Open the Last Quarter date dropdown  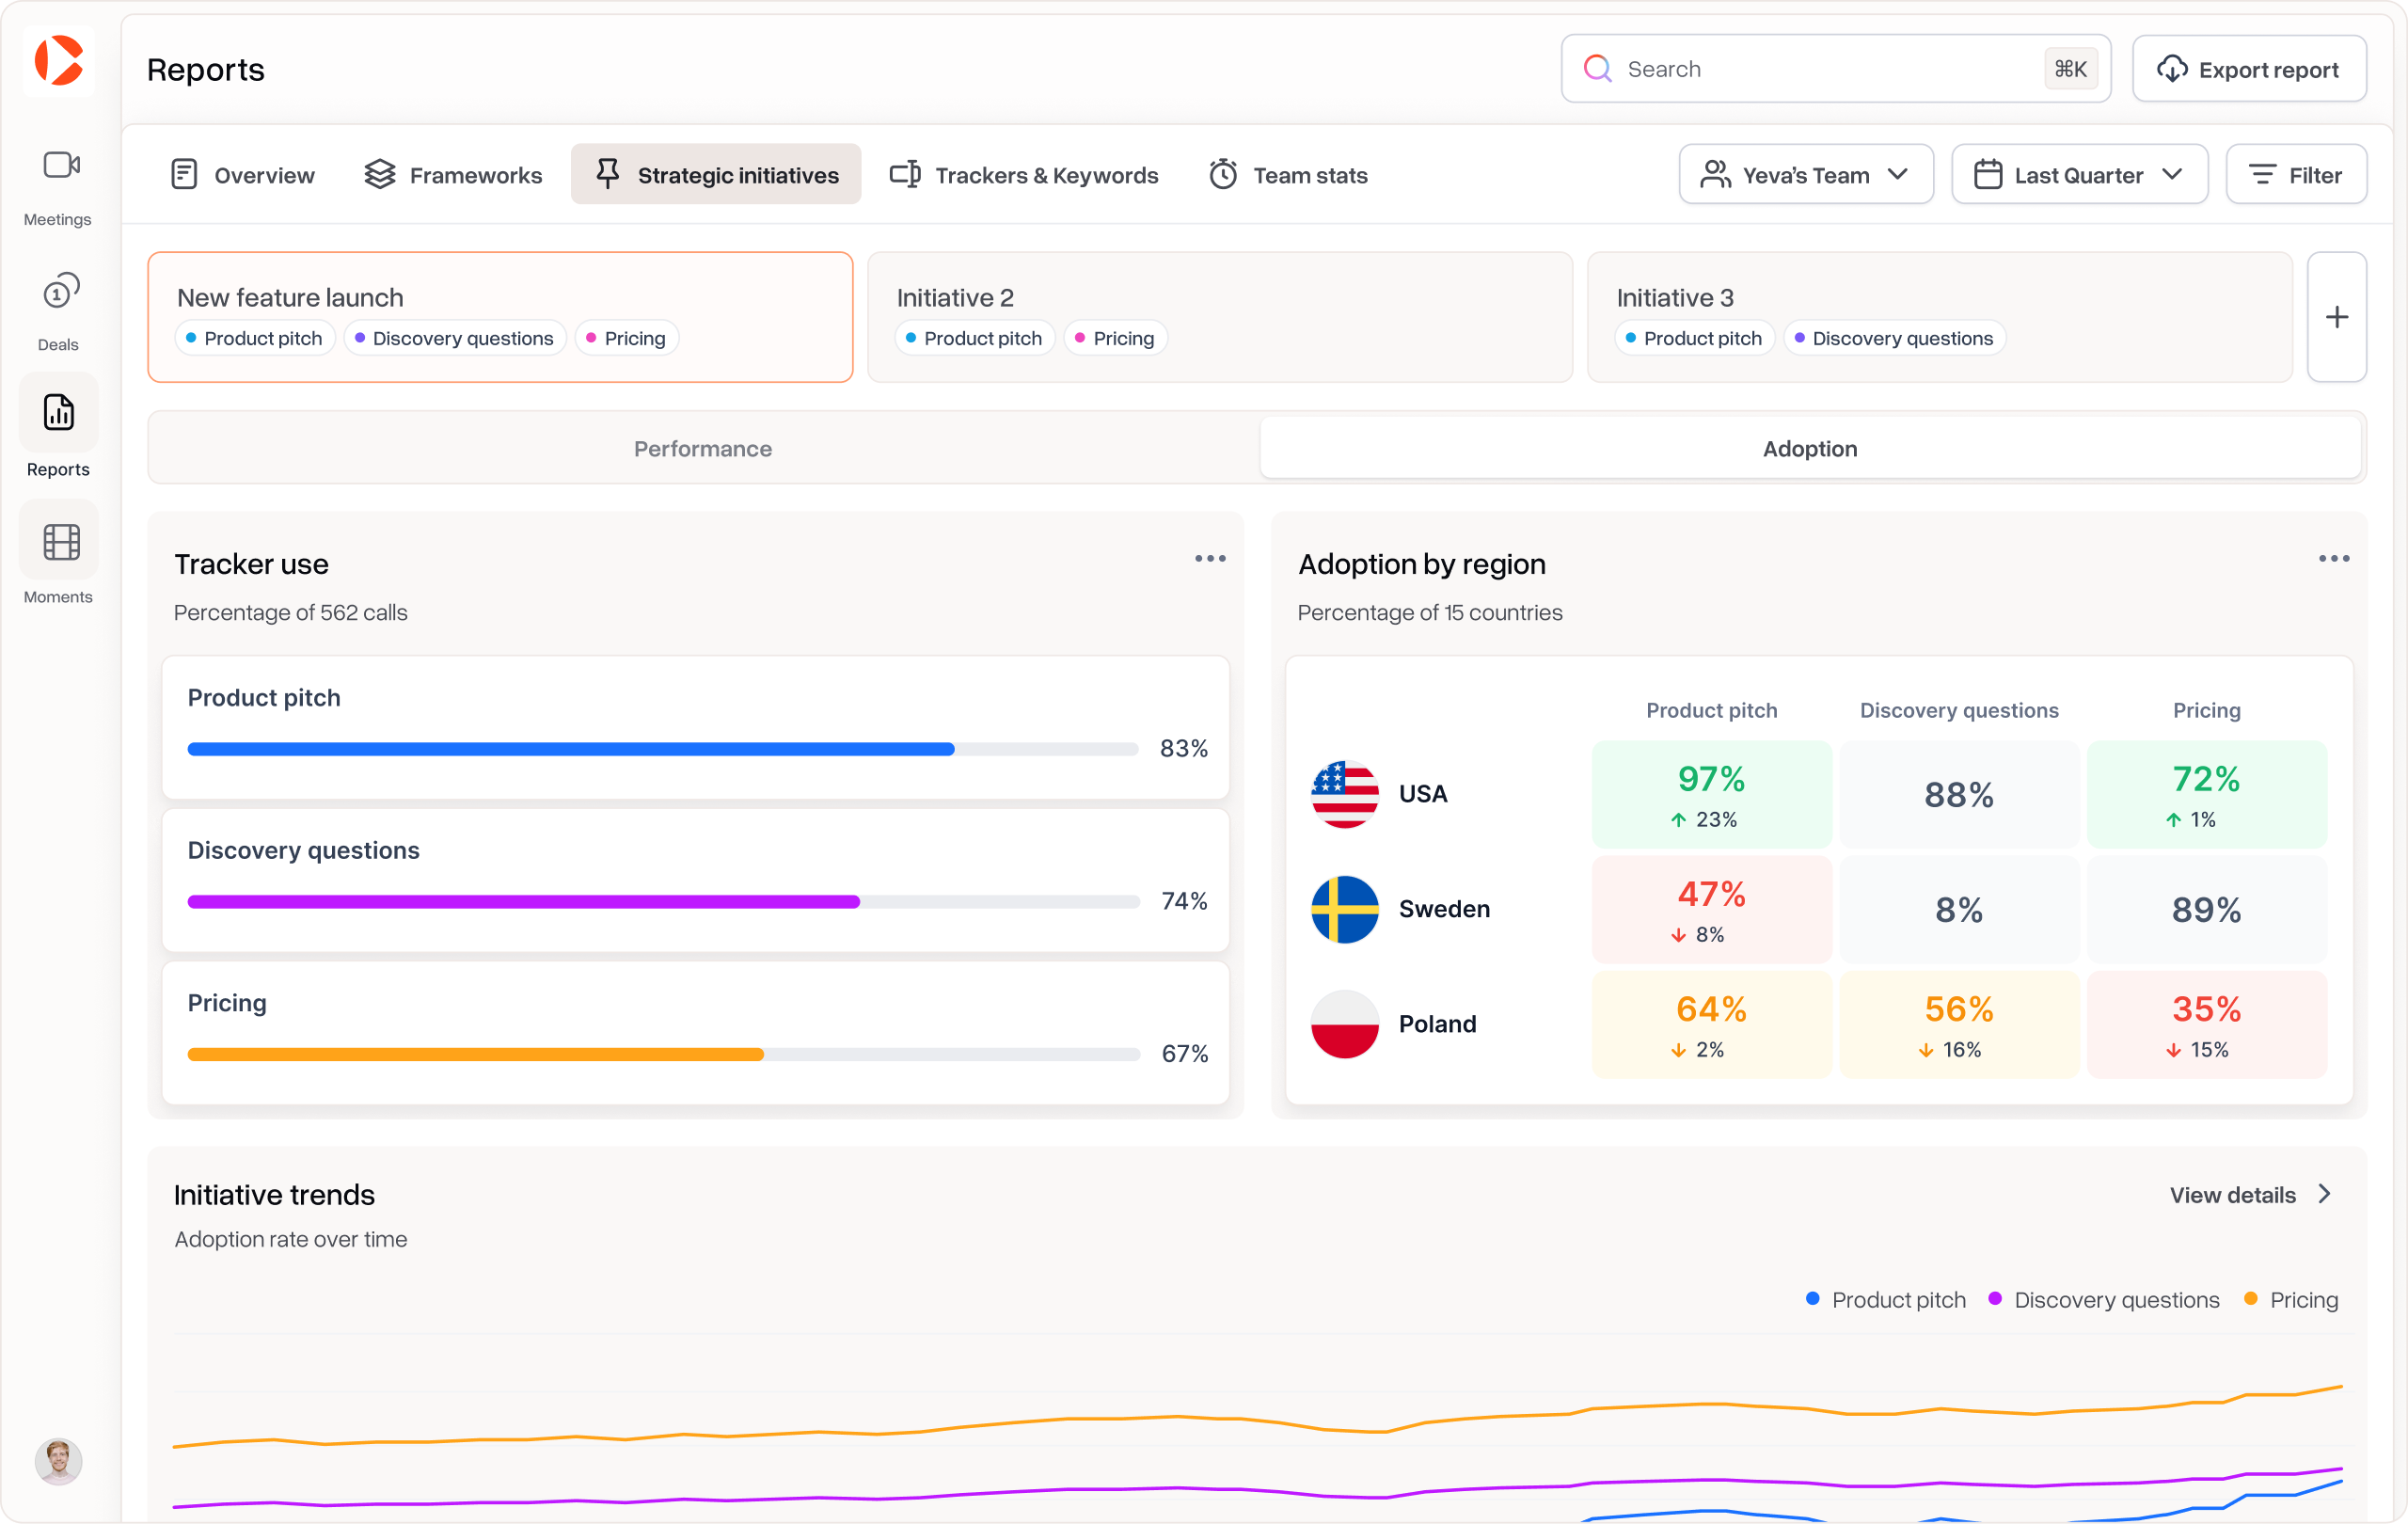pyautogui.click(x=2078, y=175)
